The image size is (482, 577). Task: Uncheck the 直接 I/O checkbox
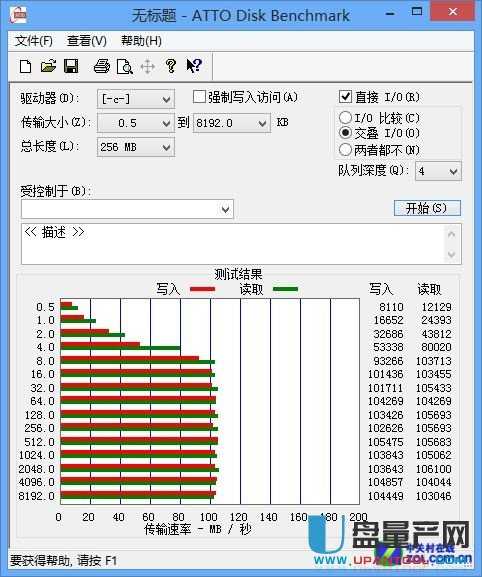tap(345, 97)
